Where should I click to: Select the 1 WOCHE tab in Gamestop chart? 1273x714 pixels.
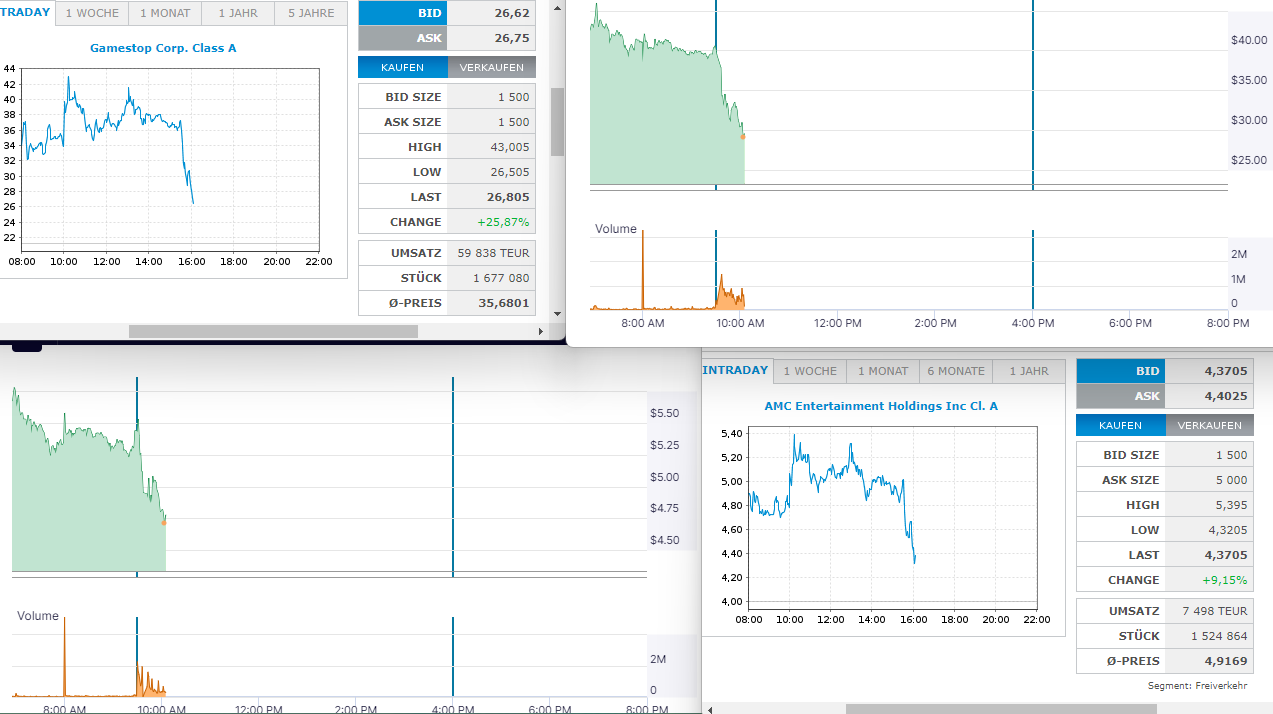93,14
